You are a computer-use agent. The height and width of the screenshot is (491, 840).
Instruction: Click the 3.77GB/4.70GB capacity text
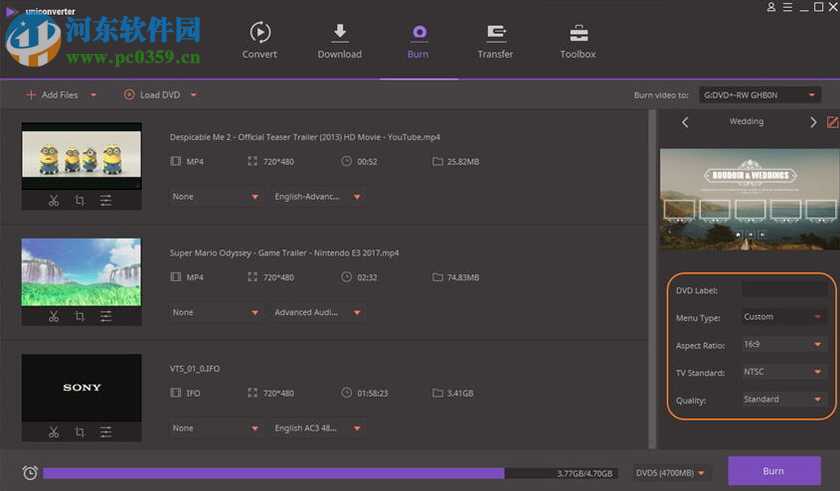coord(584,473)
